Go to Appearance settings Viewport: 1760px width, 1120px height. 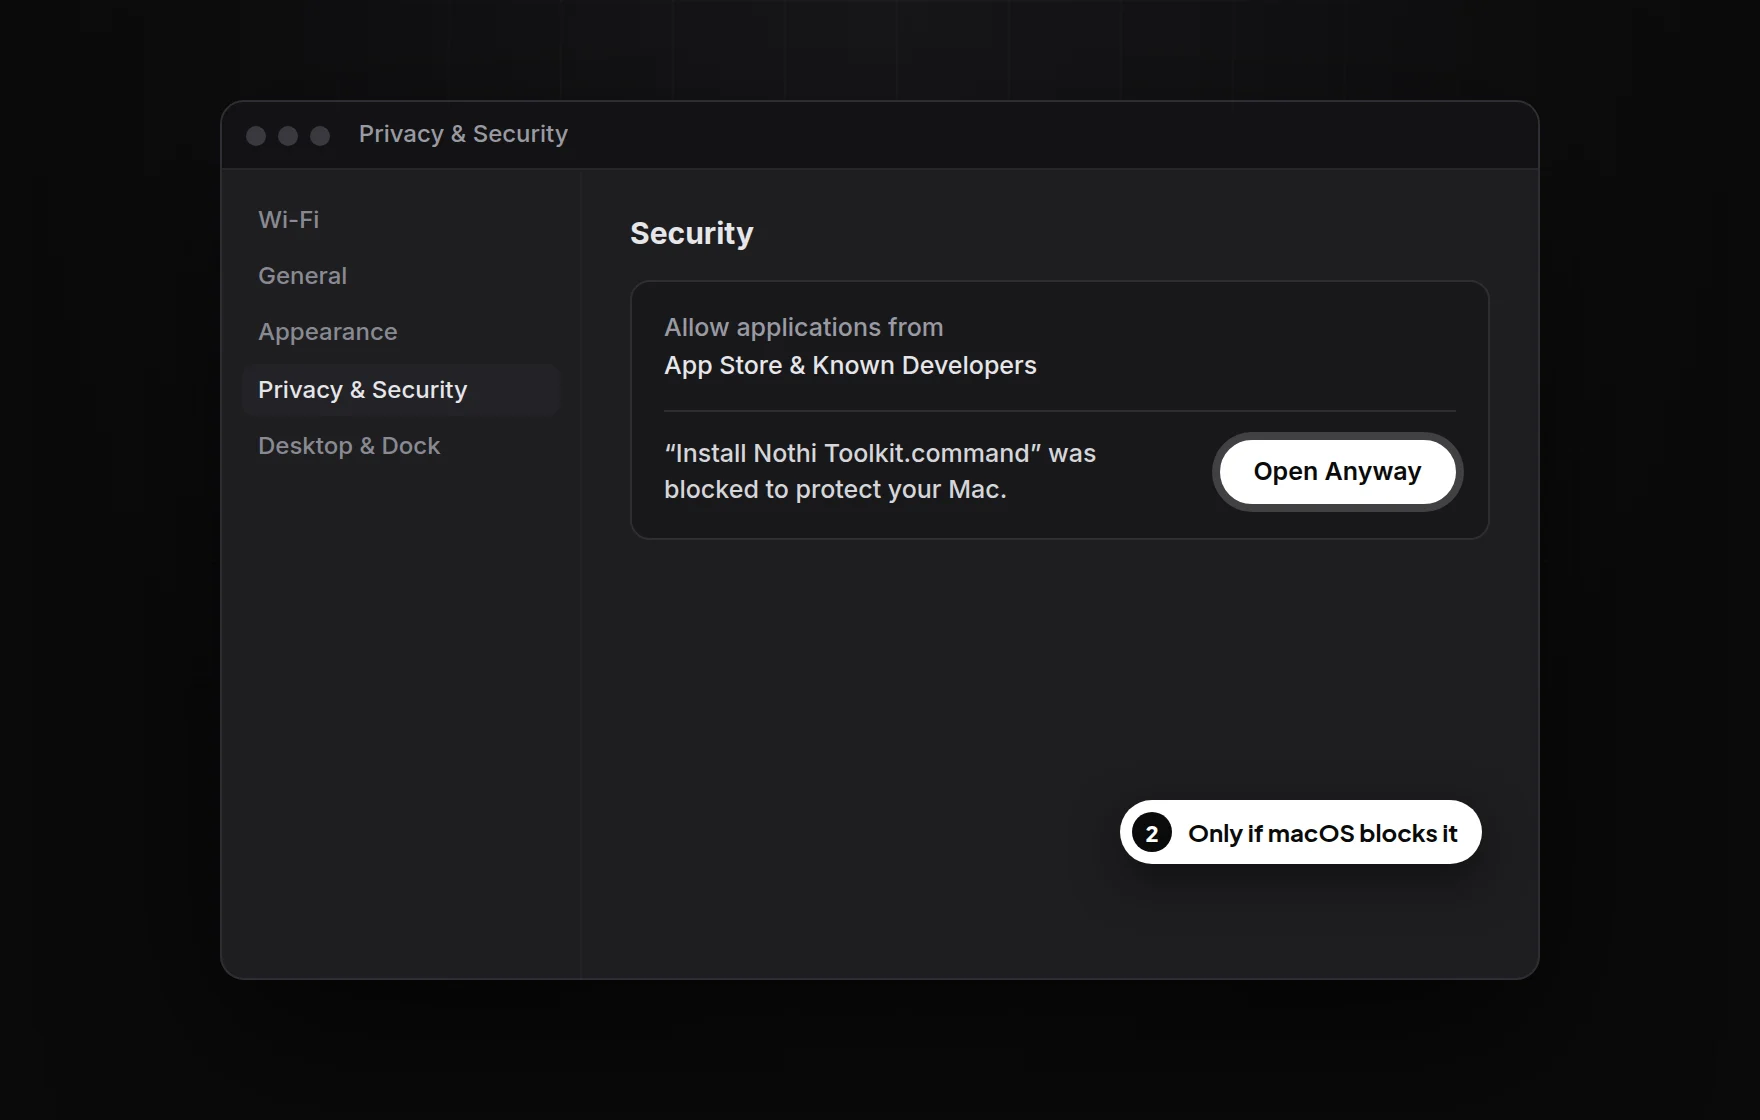327,332
